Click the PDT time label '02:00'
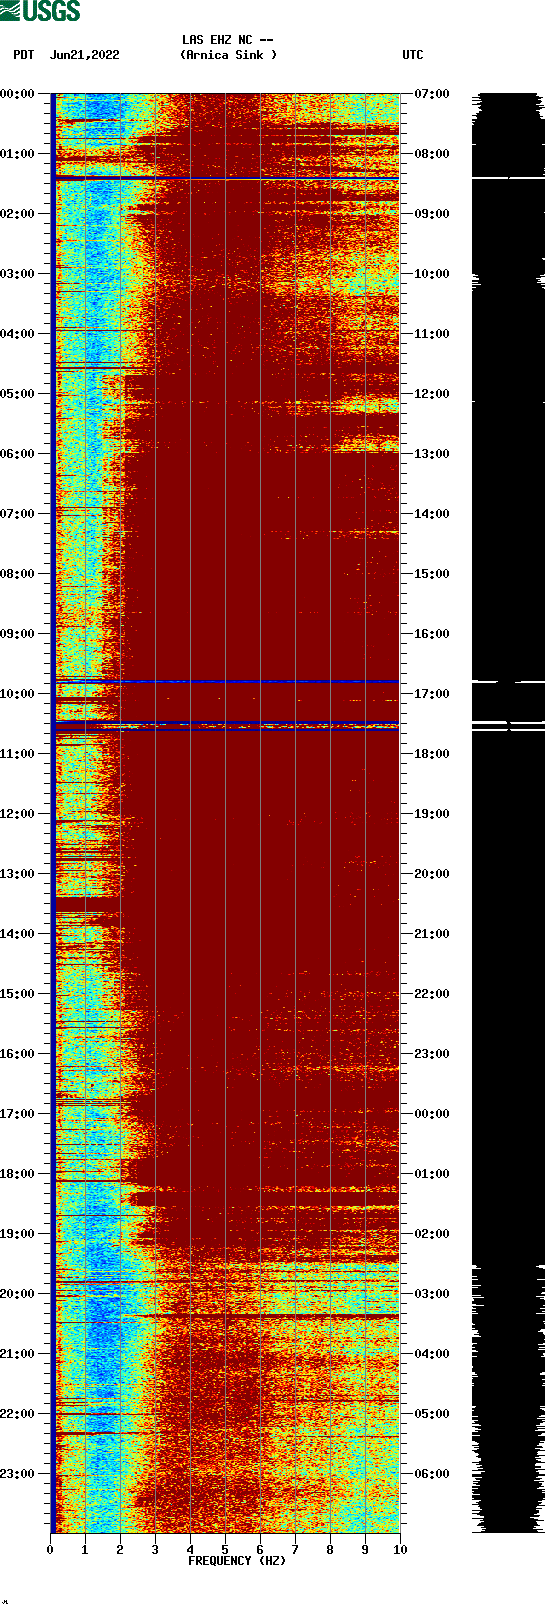The image size is (552, 1613). (17, 214)
